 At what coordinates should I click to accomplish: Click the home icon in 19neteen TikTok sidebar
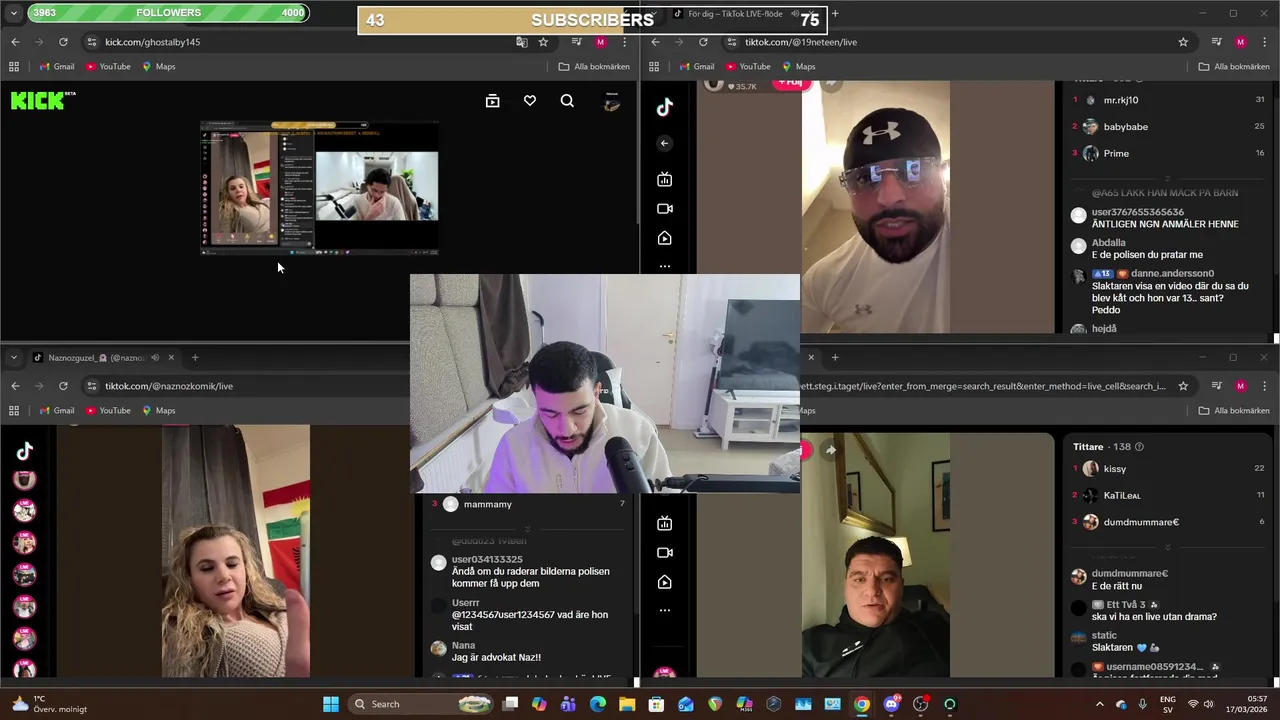tap(664, 238)
